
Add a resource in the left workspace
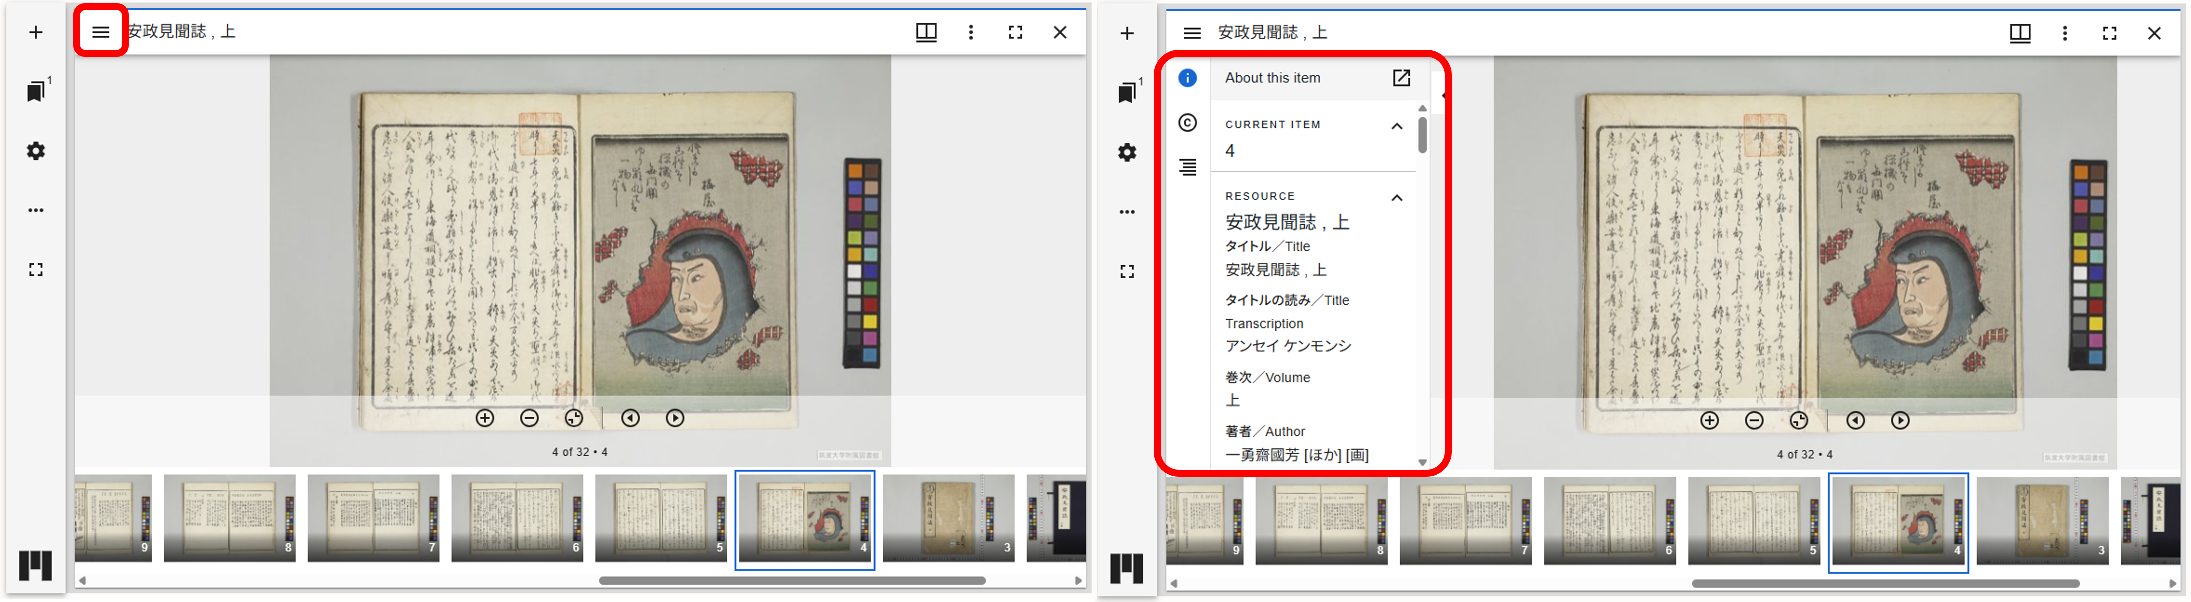coord(36,32)
